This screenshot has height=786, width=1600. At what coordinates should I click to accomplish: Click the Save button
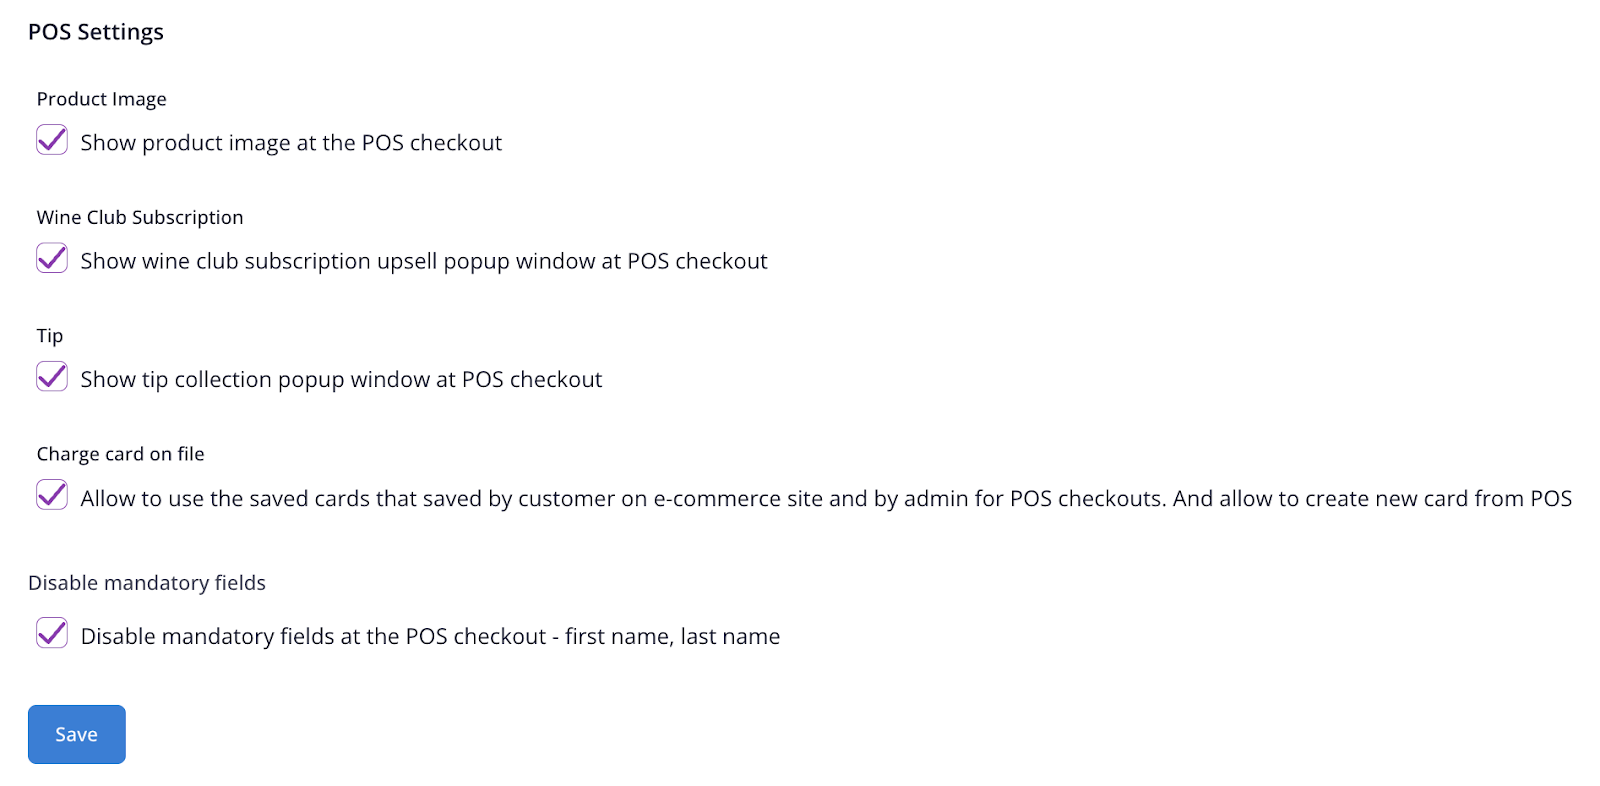click(x=77, y=734)
